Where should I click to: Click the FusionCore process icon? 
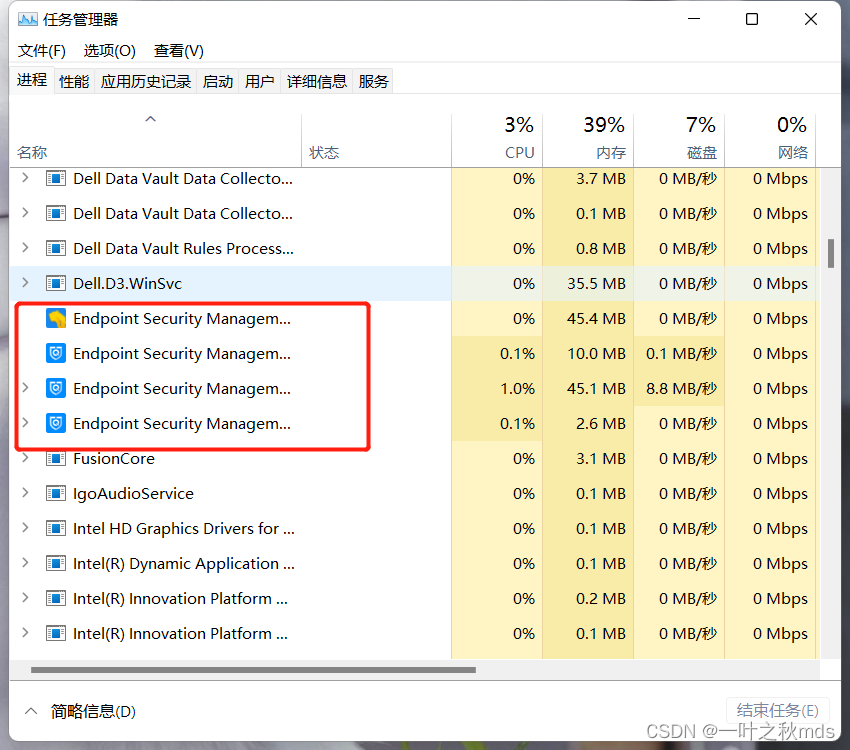(x=56, y=458)
